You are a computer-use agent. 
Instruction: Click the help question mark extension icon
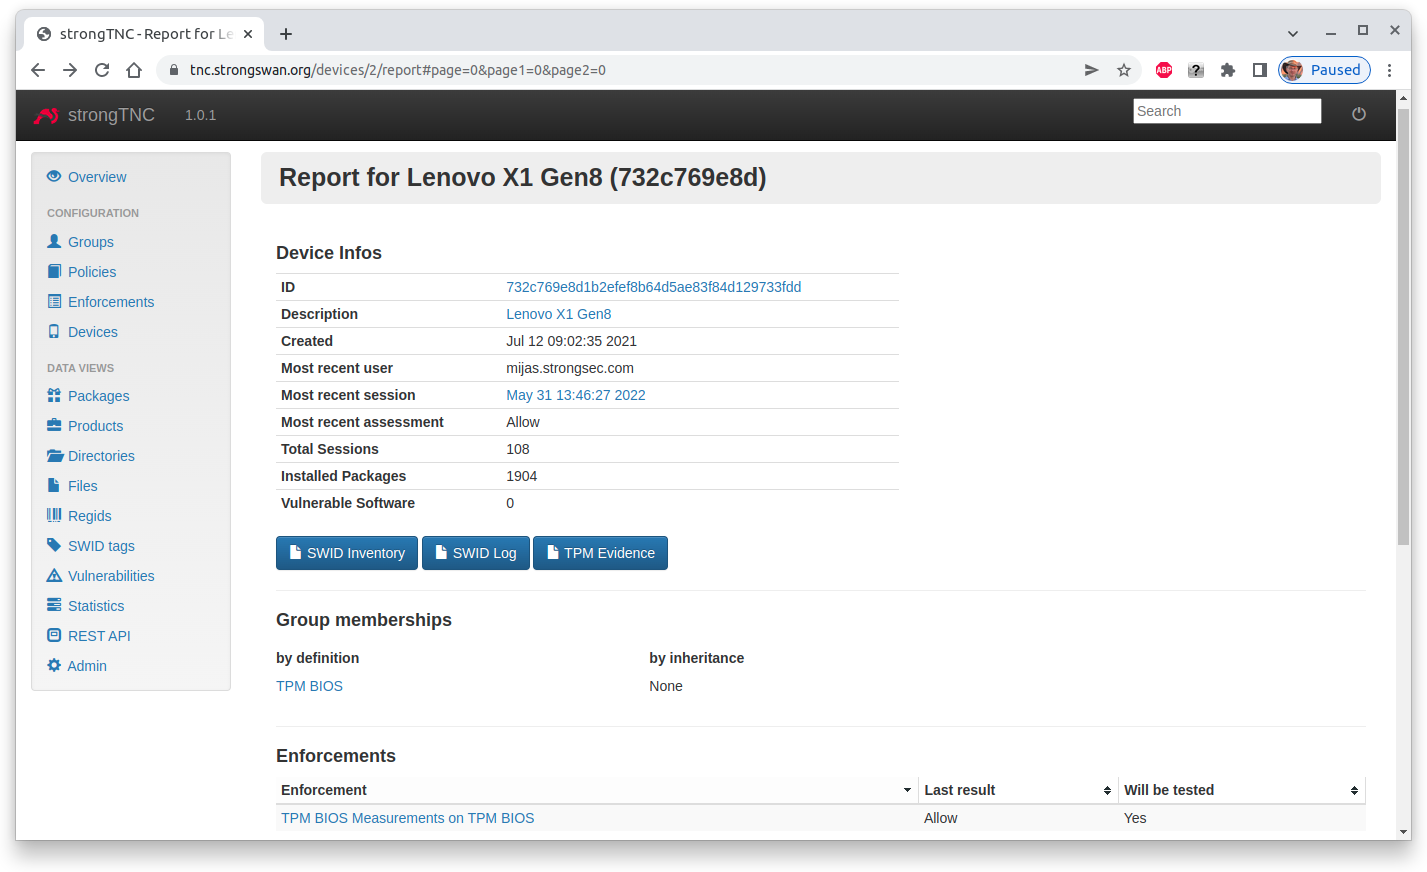[x=1196, y=70]
